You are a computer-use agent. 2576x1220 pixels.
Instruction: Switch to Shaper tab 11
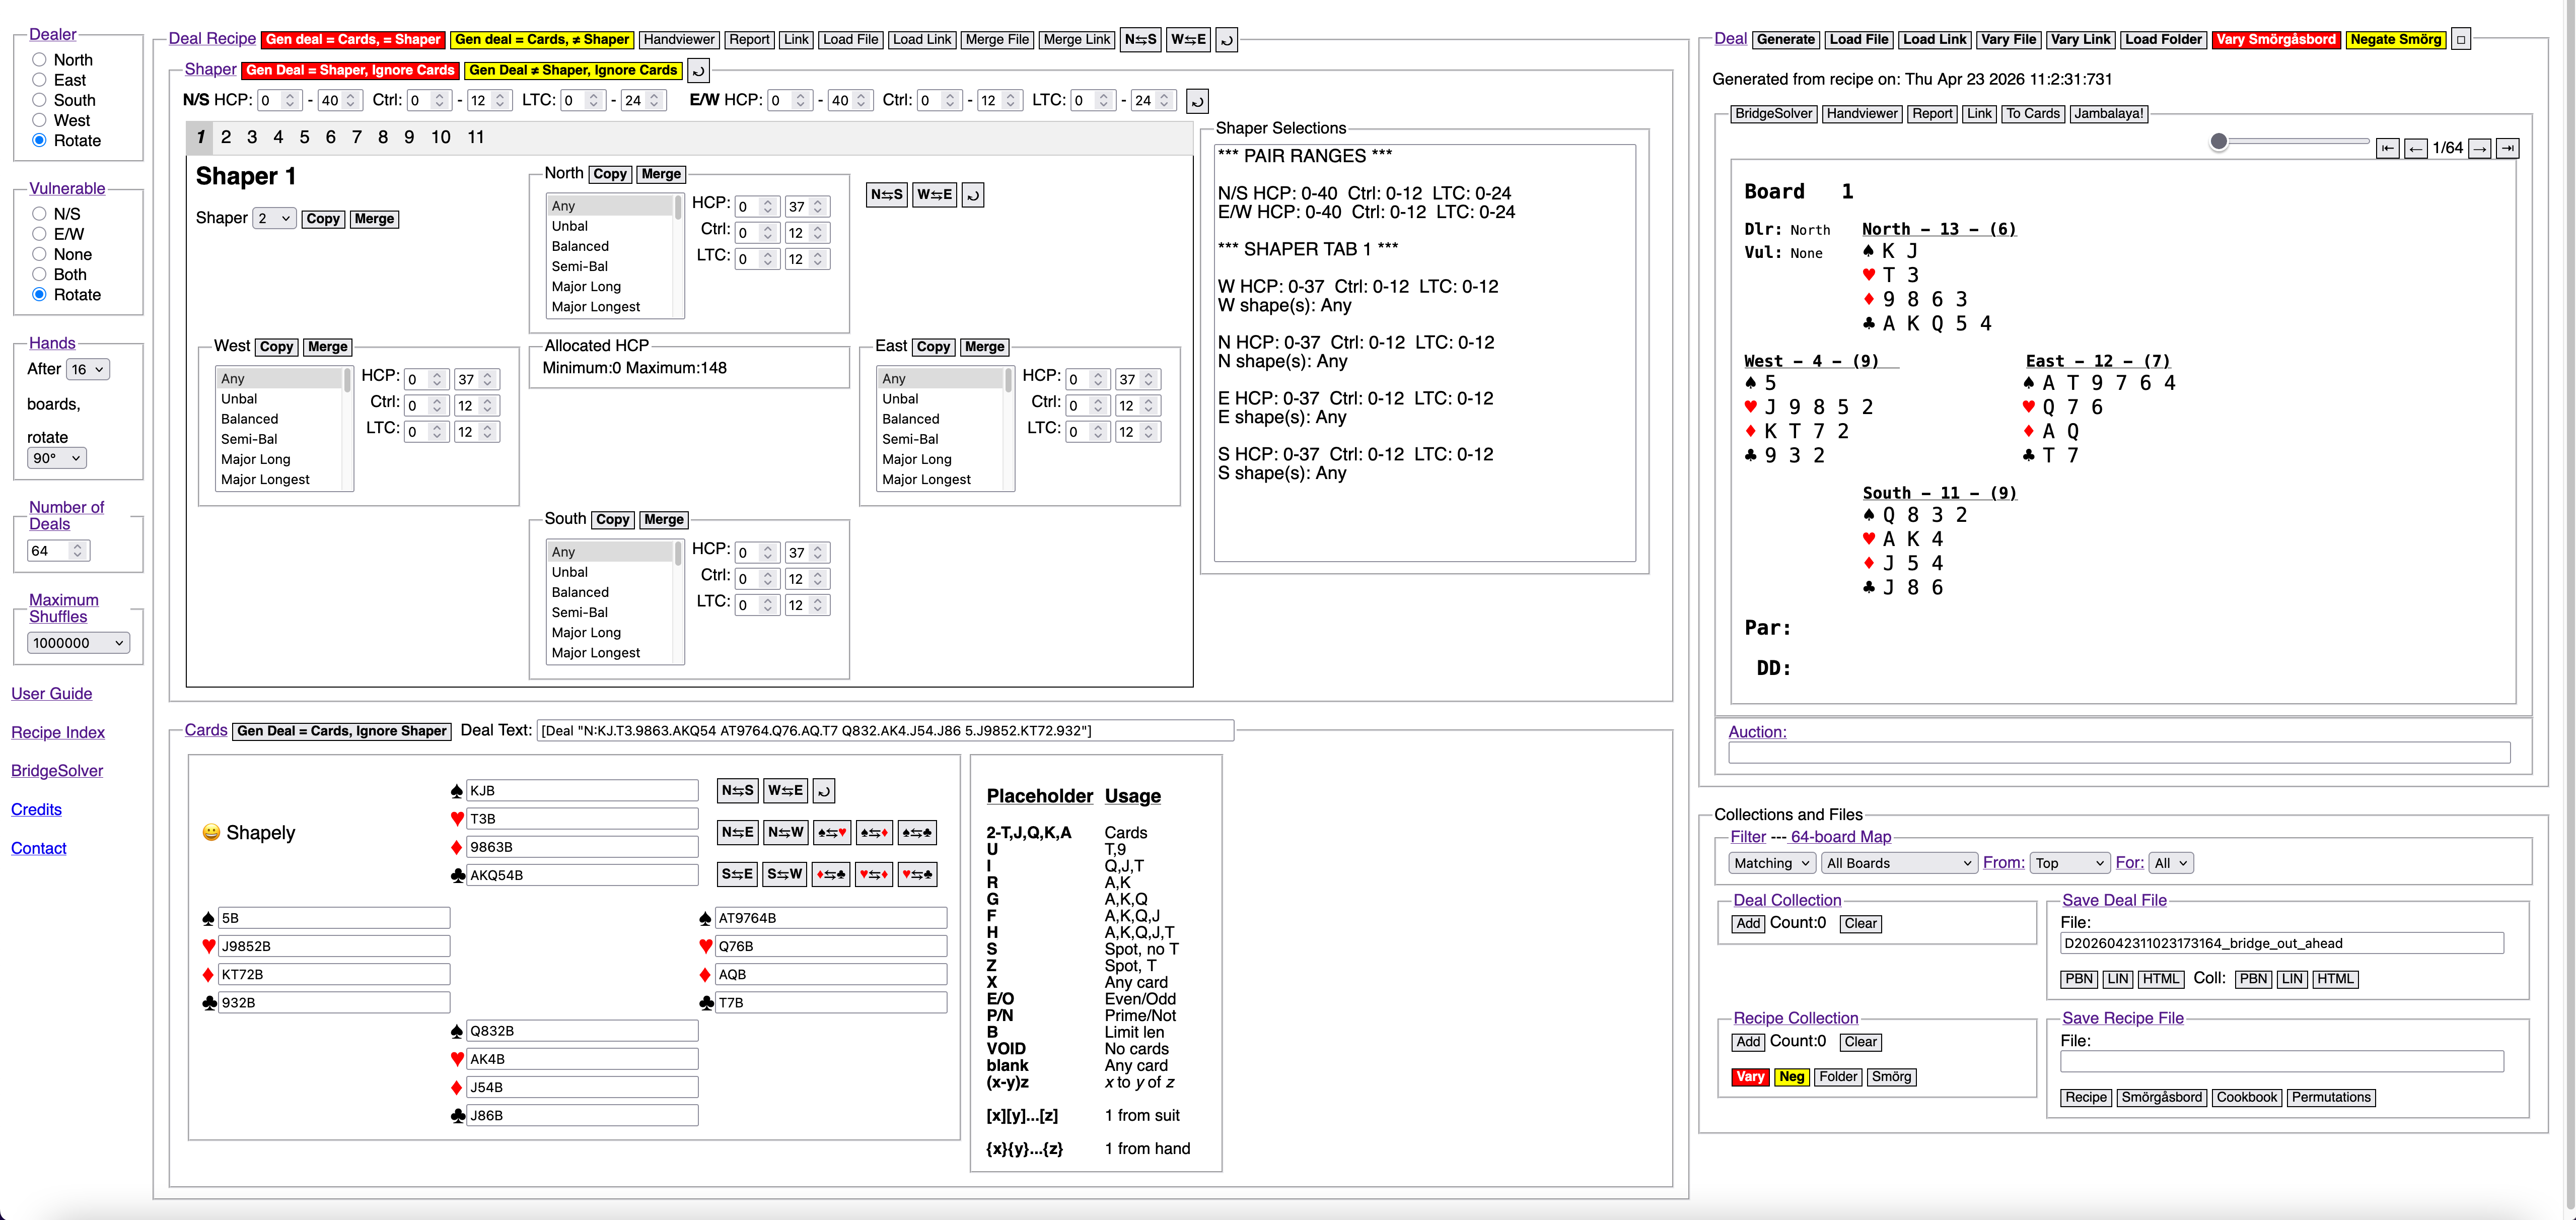(476, 137)
